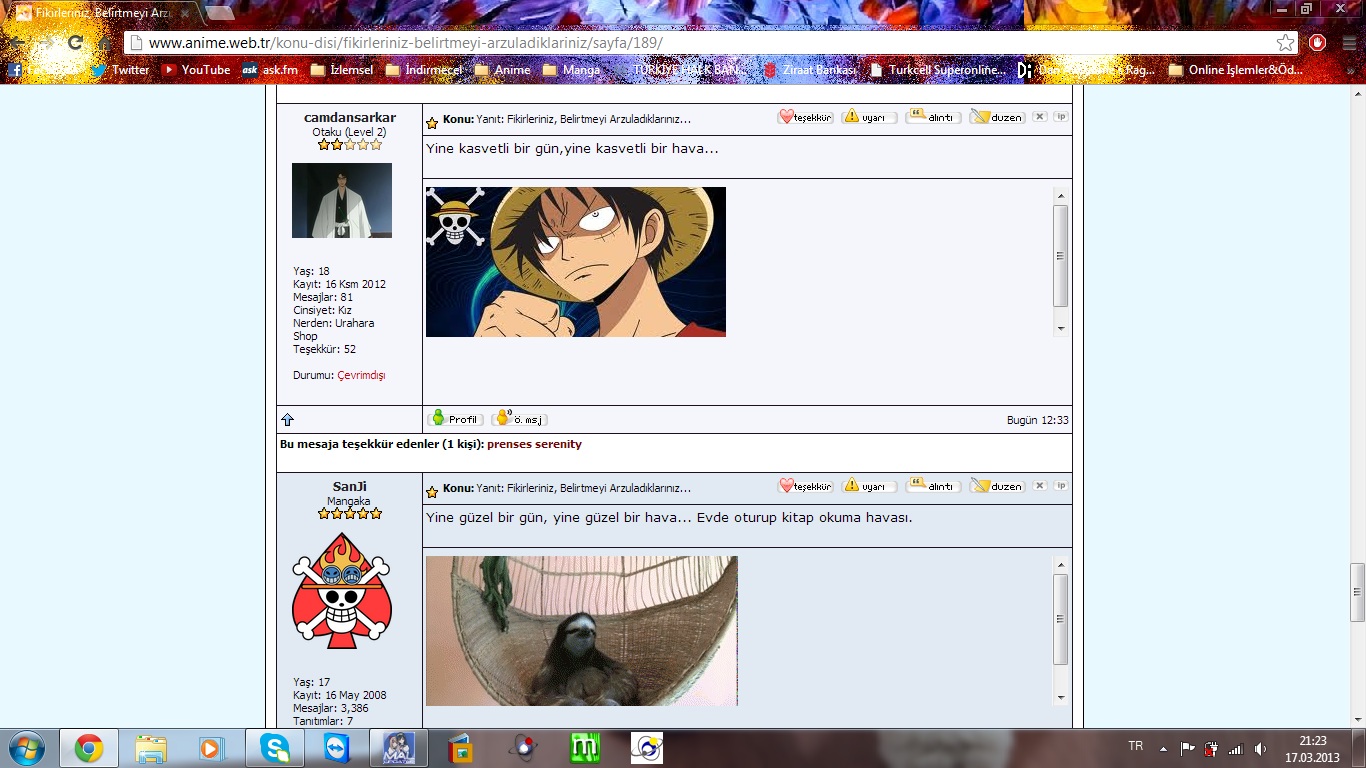Screen dimensions: 1366x768
Task: Click düzen edit button on SanJi's post
Action: click(x=997, y=486)
